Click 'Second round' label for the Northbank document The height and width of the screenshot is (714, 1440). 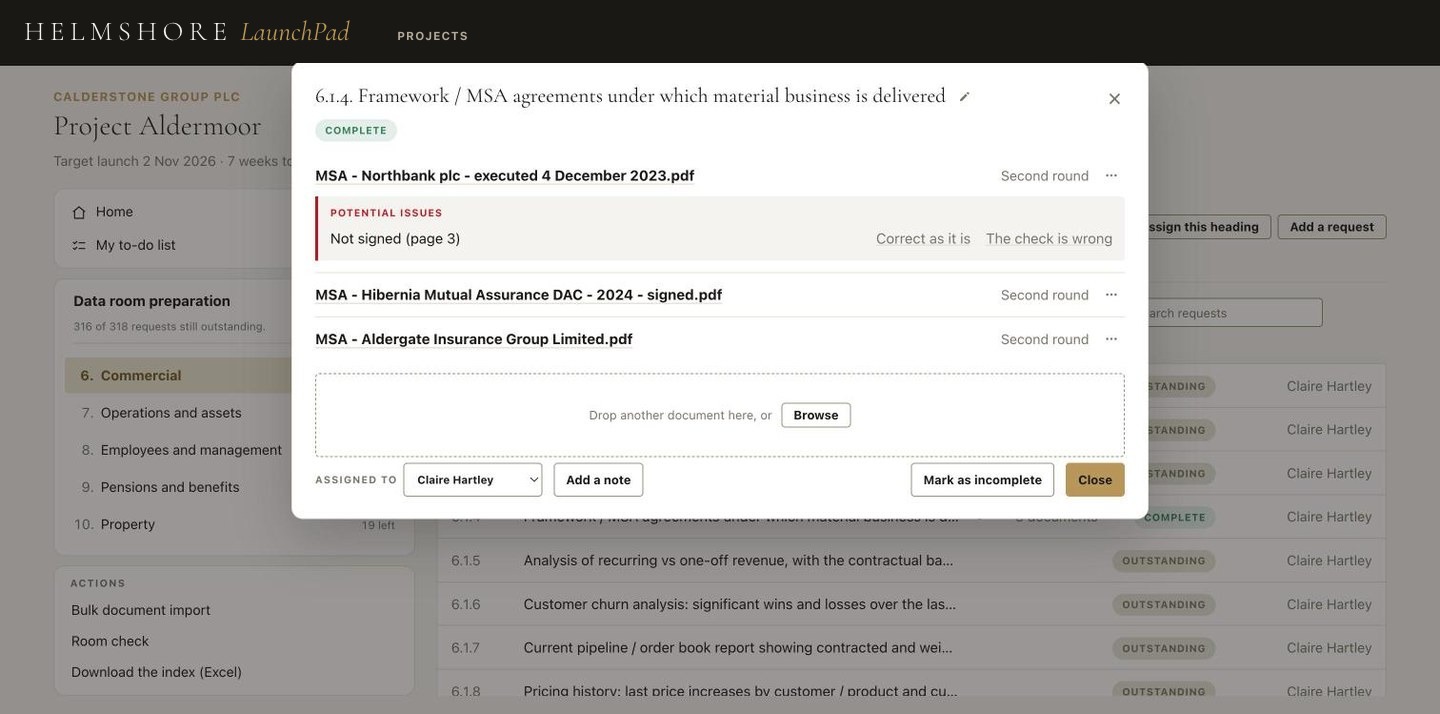tap(1045, 175)
